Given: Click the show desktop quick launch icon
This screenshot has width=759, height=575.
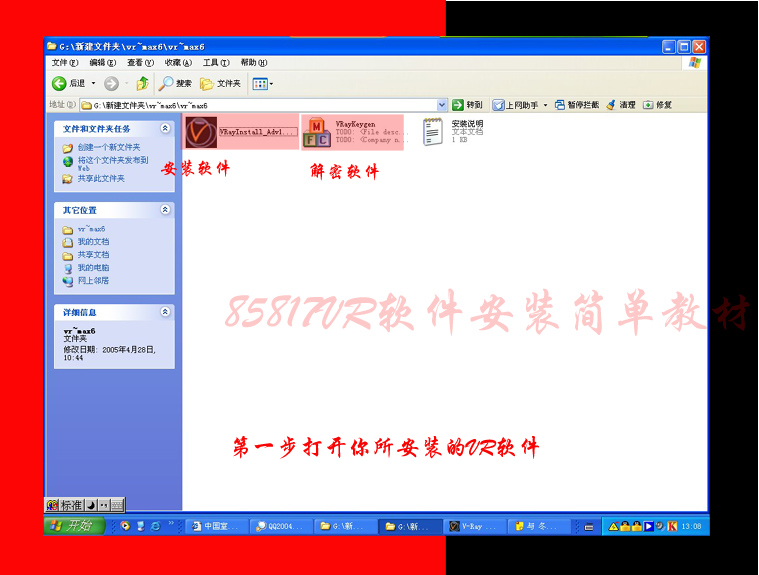Looking at the screenshot, I should (x=140, y=526).
